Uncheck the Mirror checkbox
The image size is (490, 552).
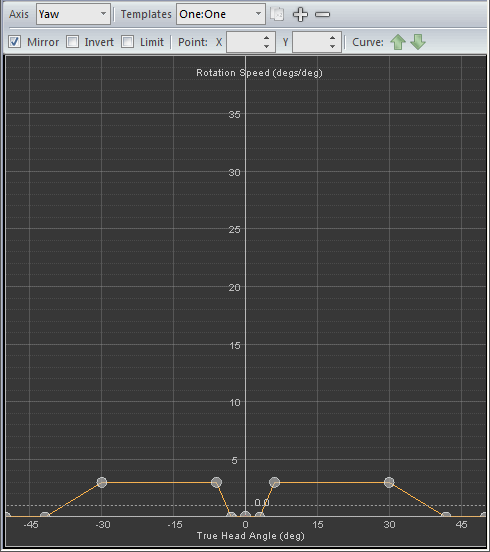click(x=14, y=42)
